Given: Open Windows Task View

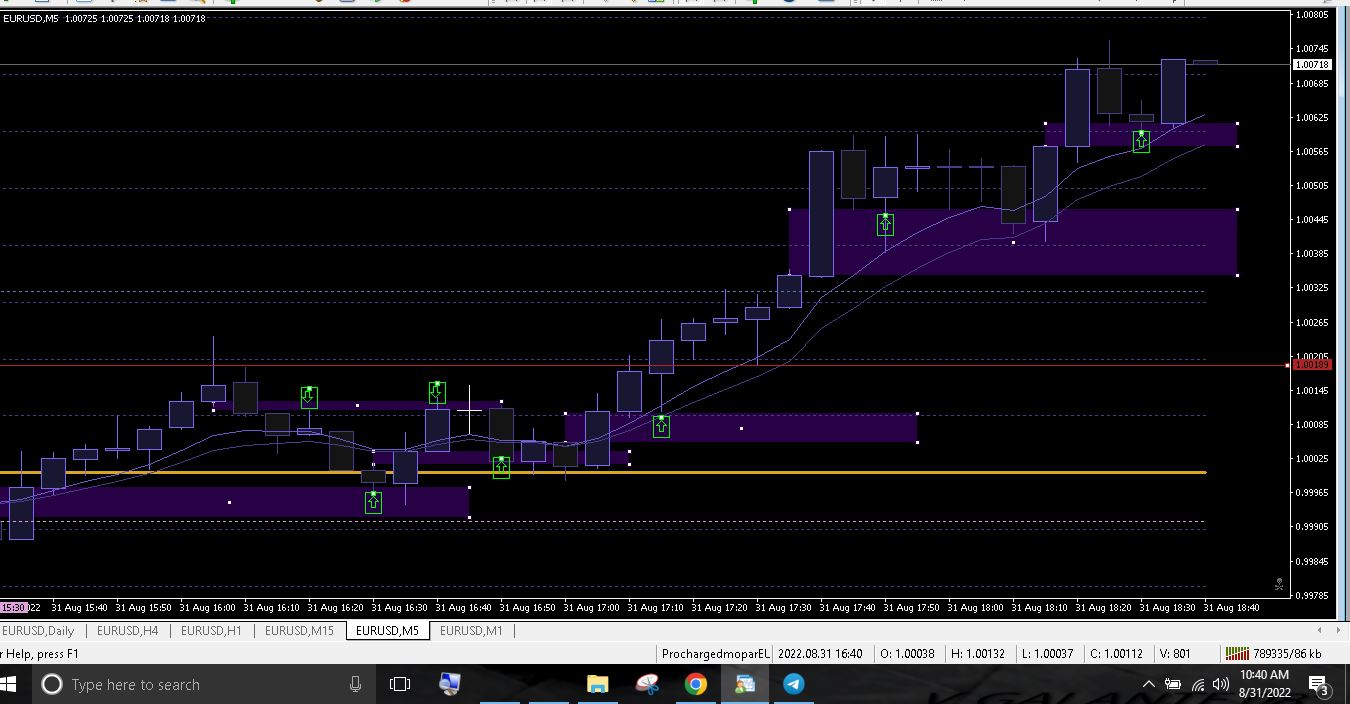Looking at the screenshot, I should [400, 685].
